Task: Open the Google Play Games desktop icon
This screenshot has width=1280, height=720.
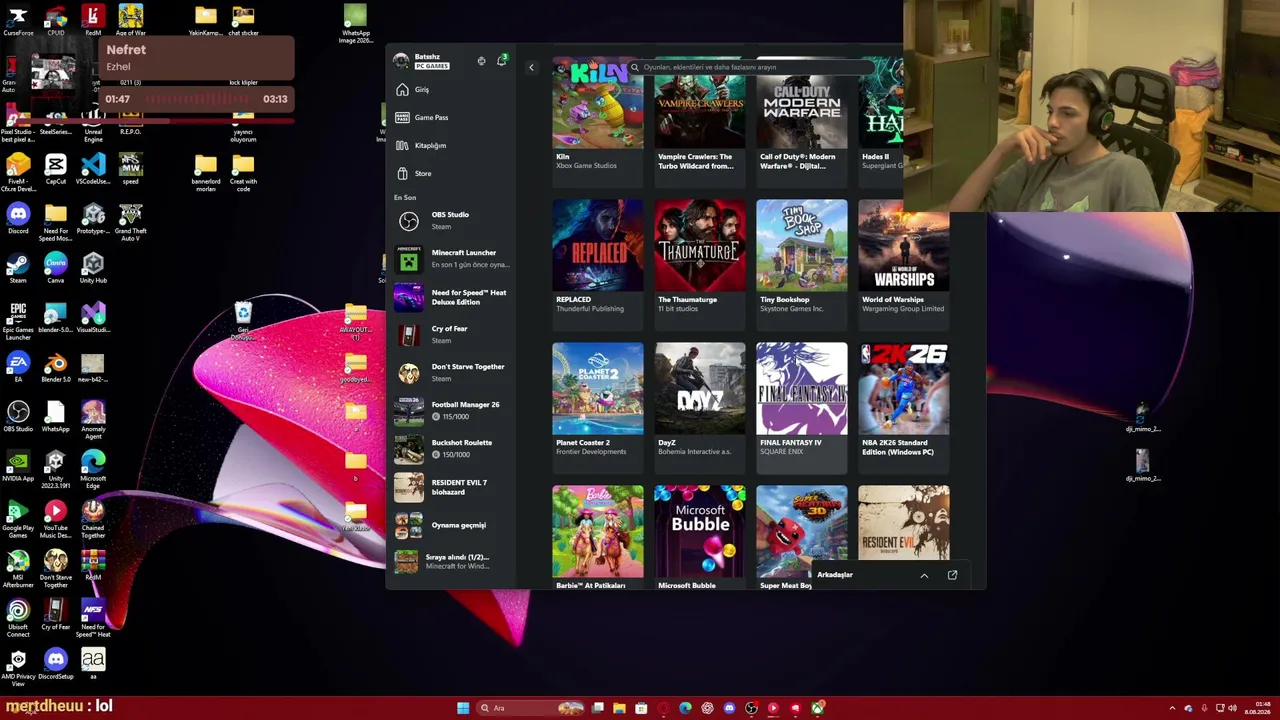Action: 18,518
